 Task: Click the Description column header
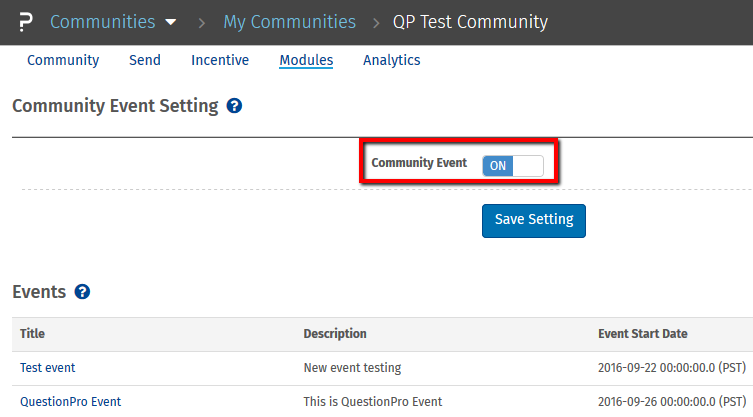[x=335, y=334]
